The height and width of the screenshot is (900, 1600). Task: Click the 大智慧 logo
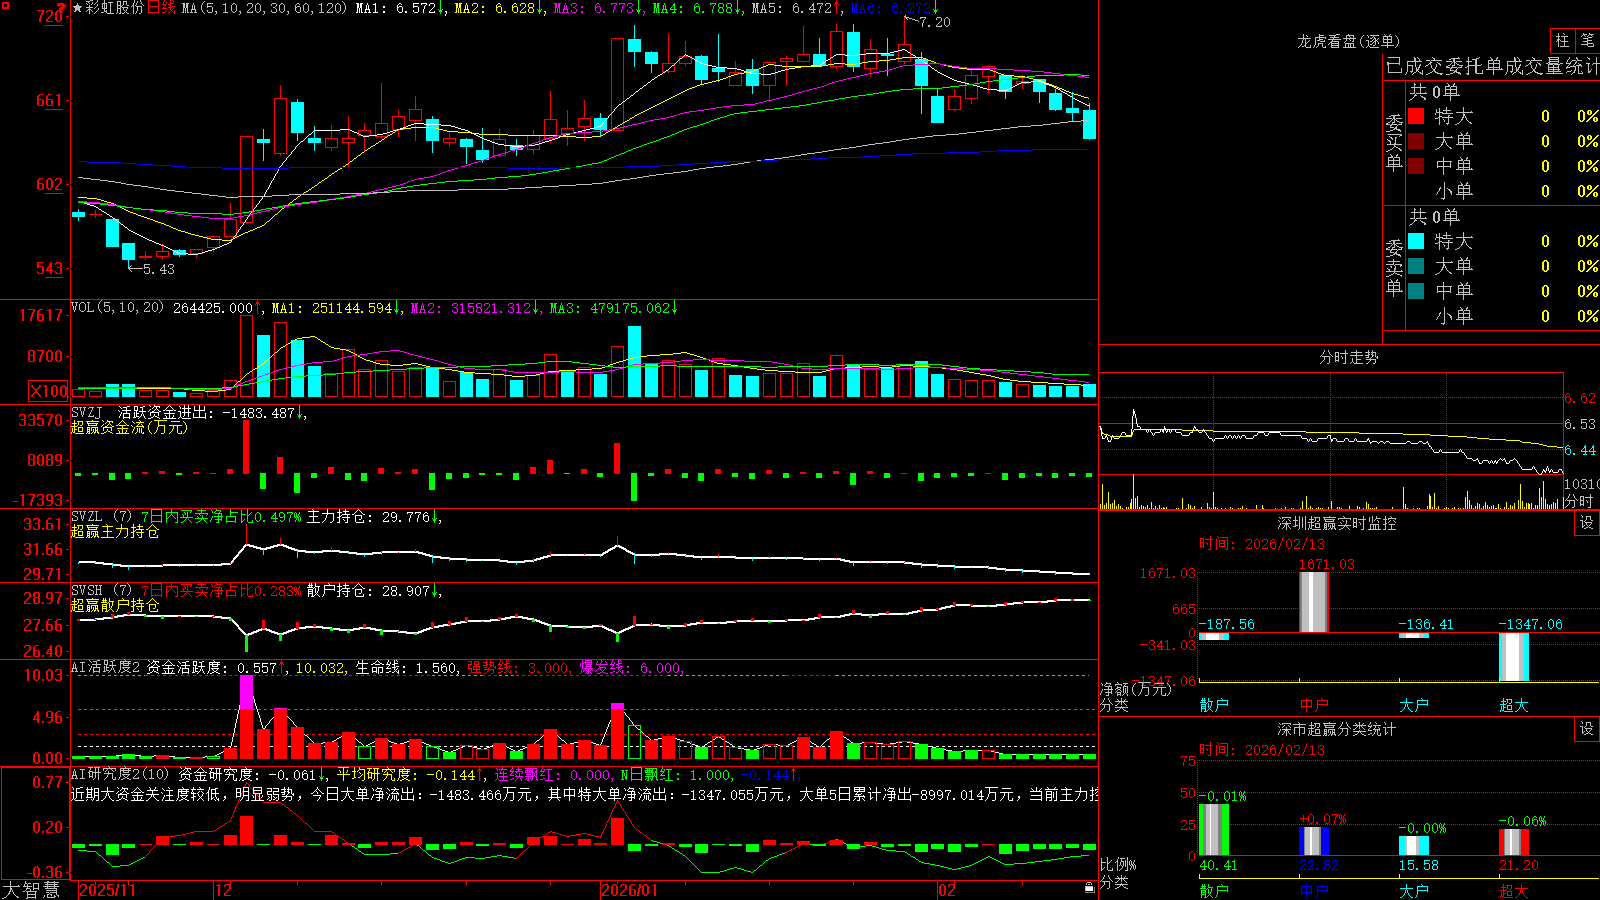coord(31,890)
